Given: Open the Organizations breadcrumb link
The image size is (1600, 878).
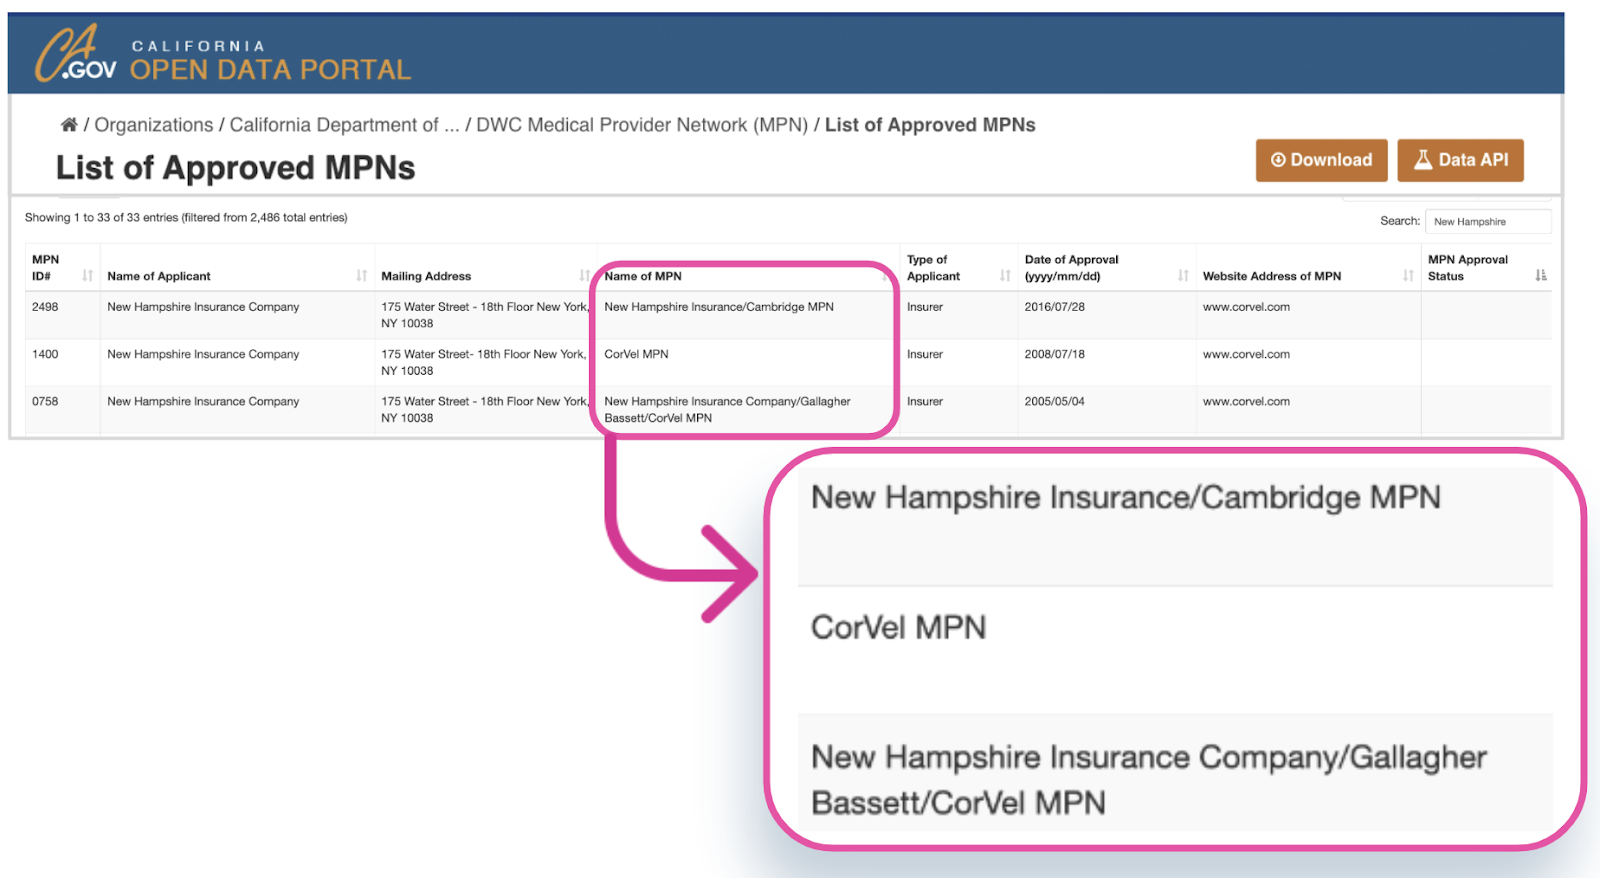Looking at the screenshot, I should (154, 125).
